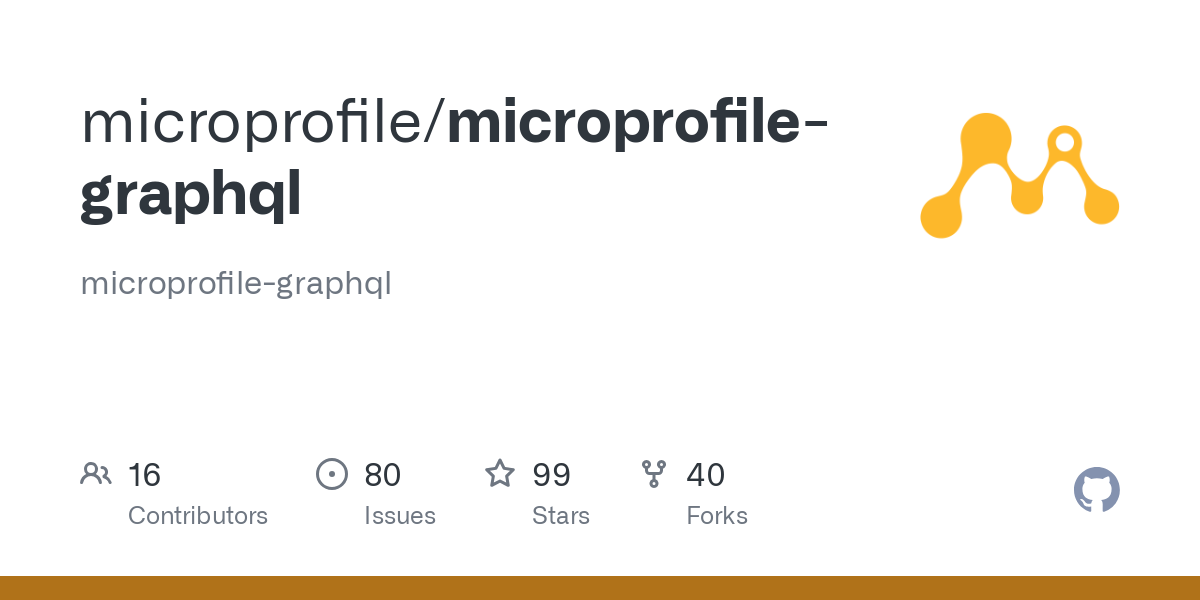Screen dimensions: 1200x600
Task: Click the issues circle icon
Action: 332,474
